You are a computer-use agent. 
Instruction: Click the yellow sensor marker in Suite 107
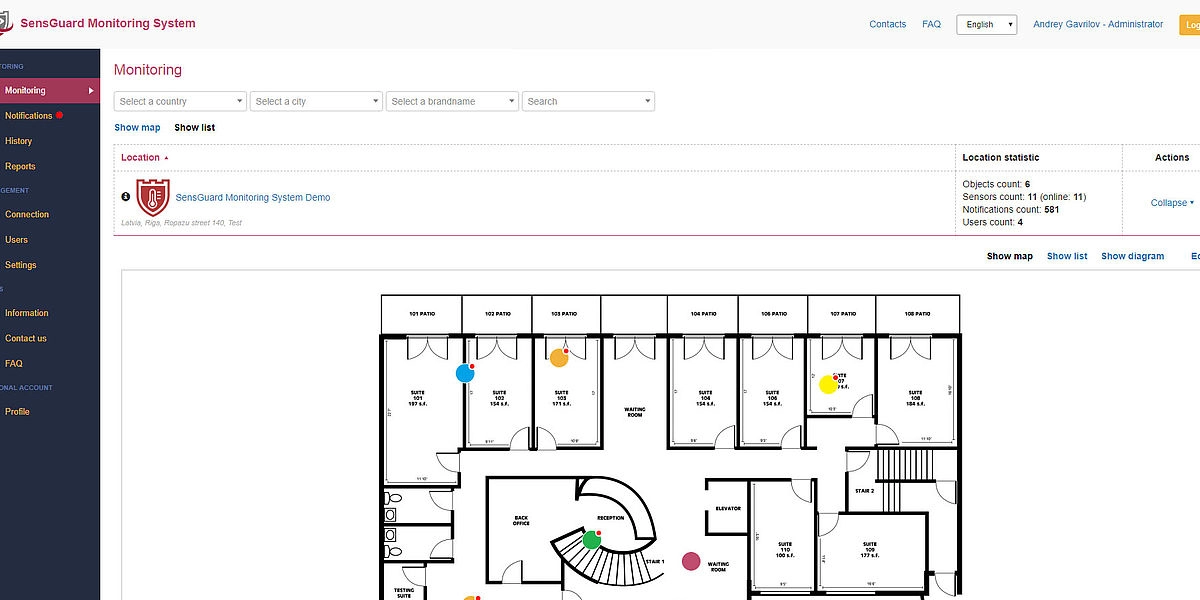pyautogui.click(x=828, y=384)
